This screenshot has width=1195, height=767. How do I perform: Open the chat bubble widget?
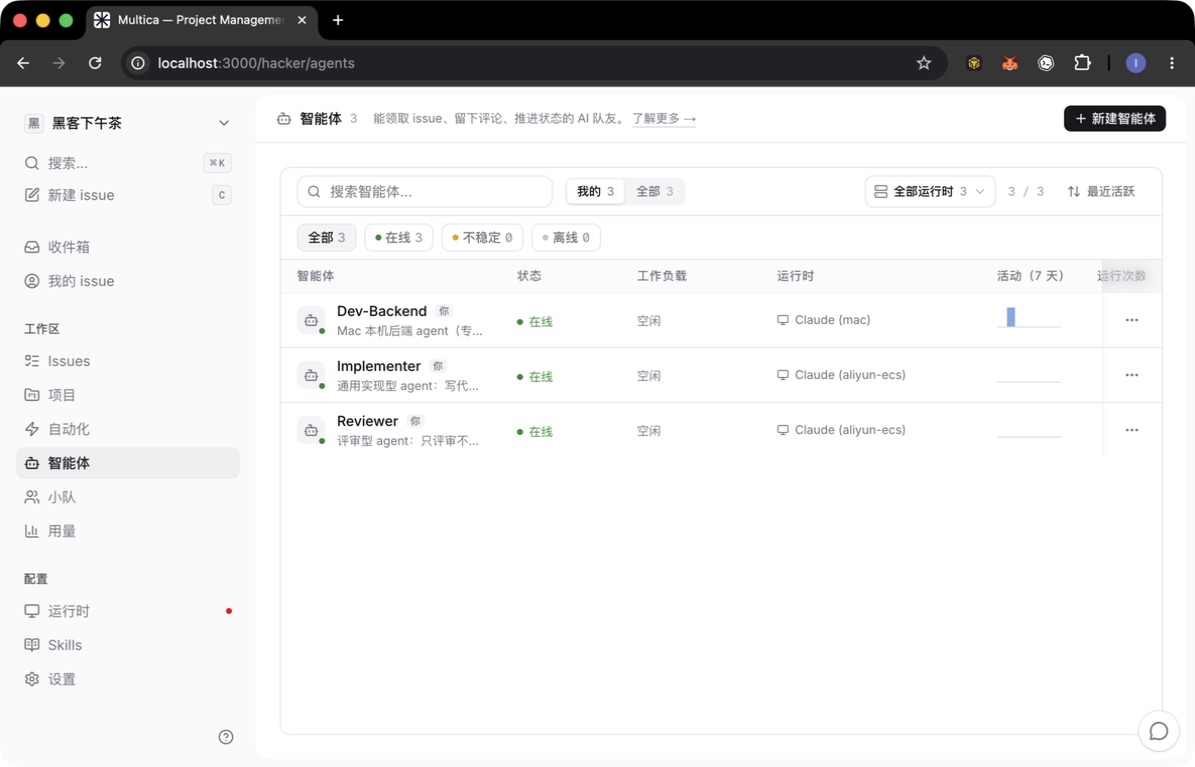point(1158,731)
